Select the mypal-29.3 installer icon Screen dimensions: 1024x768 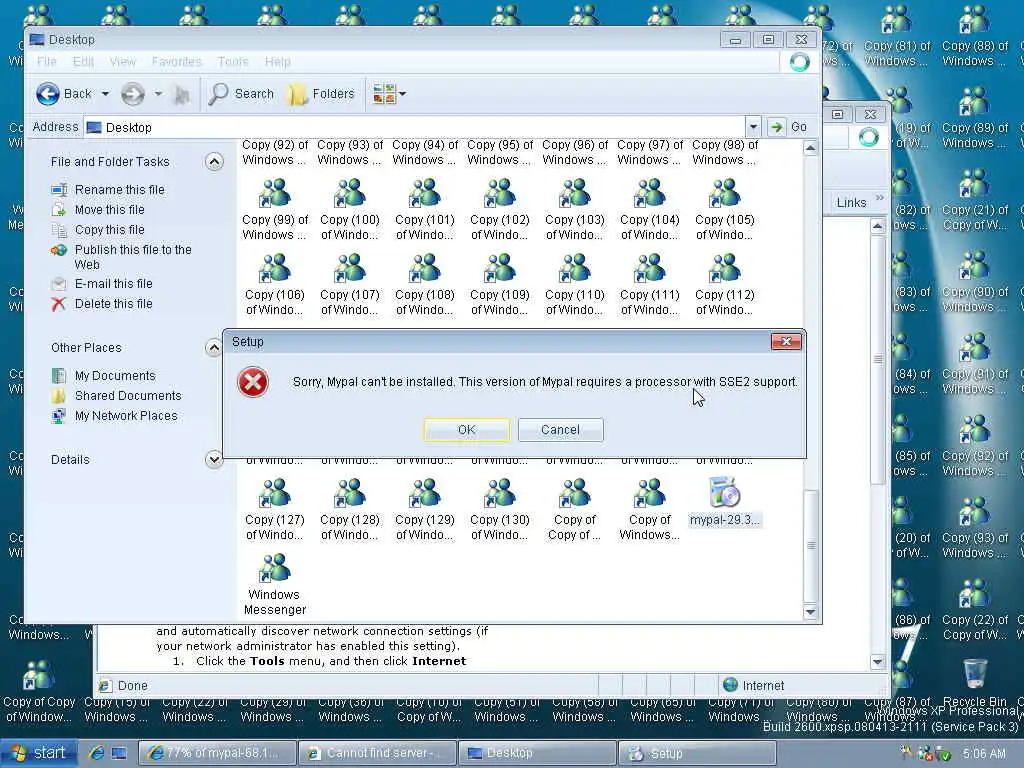724,502
